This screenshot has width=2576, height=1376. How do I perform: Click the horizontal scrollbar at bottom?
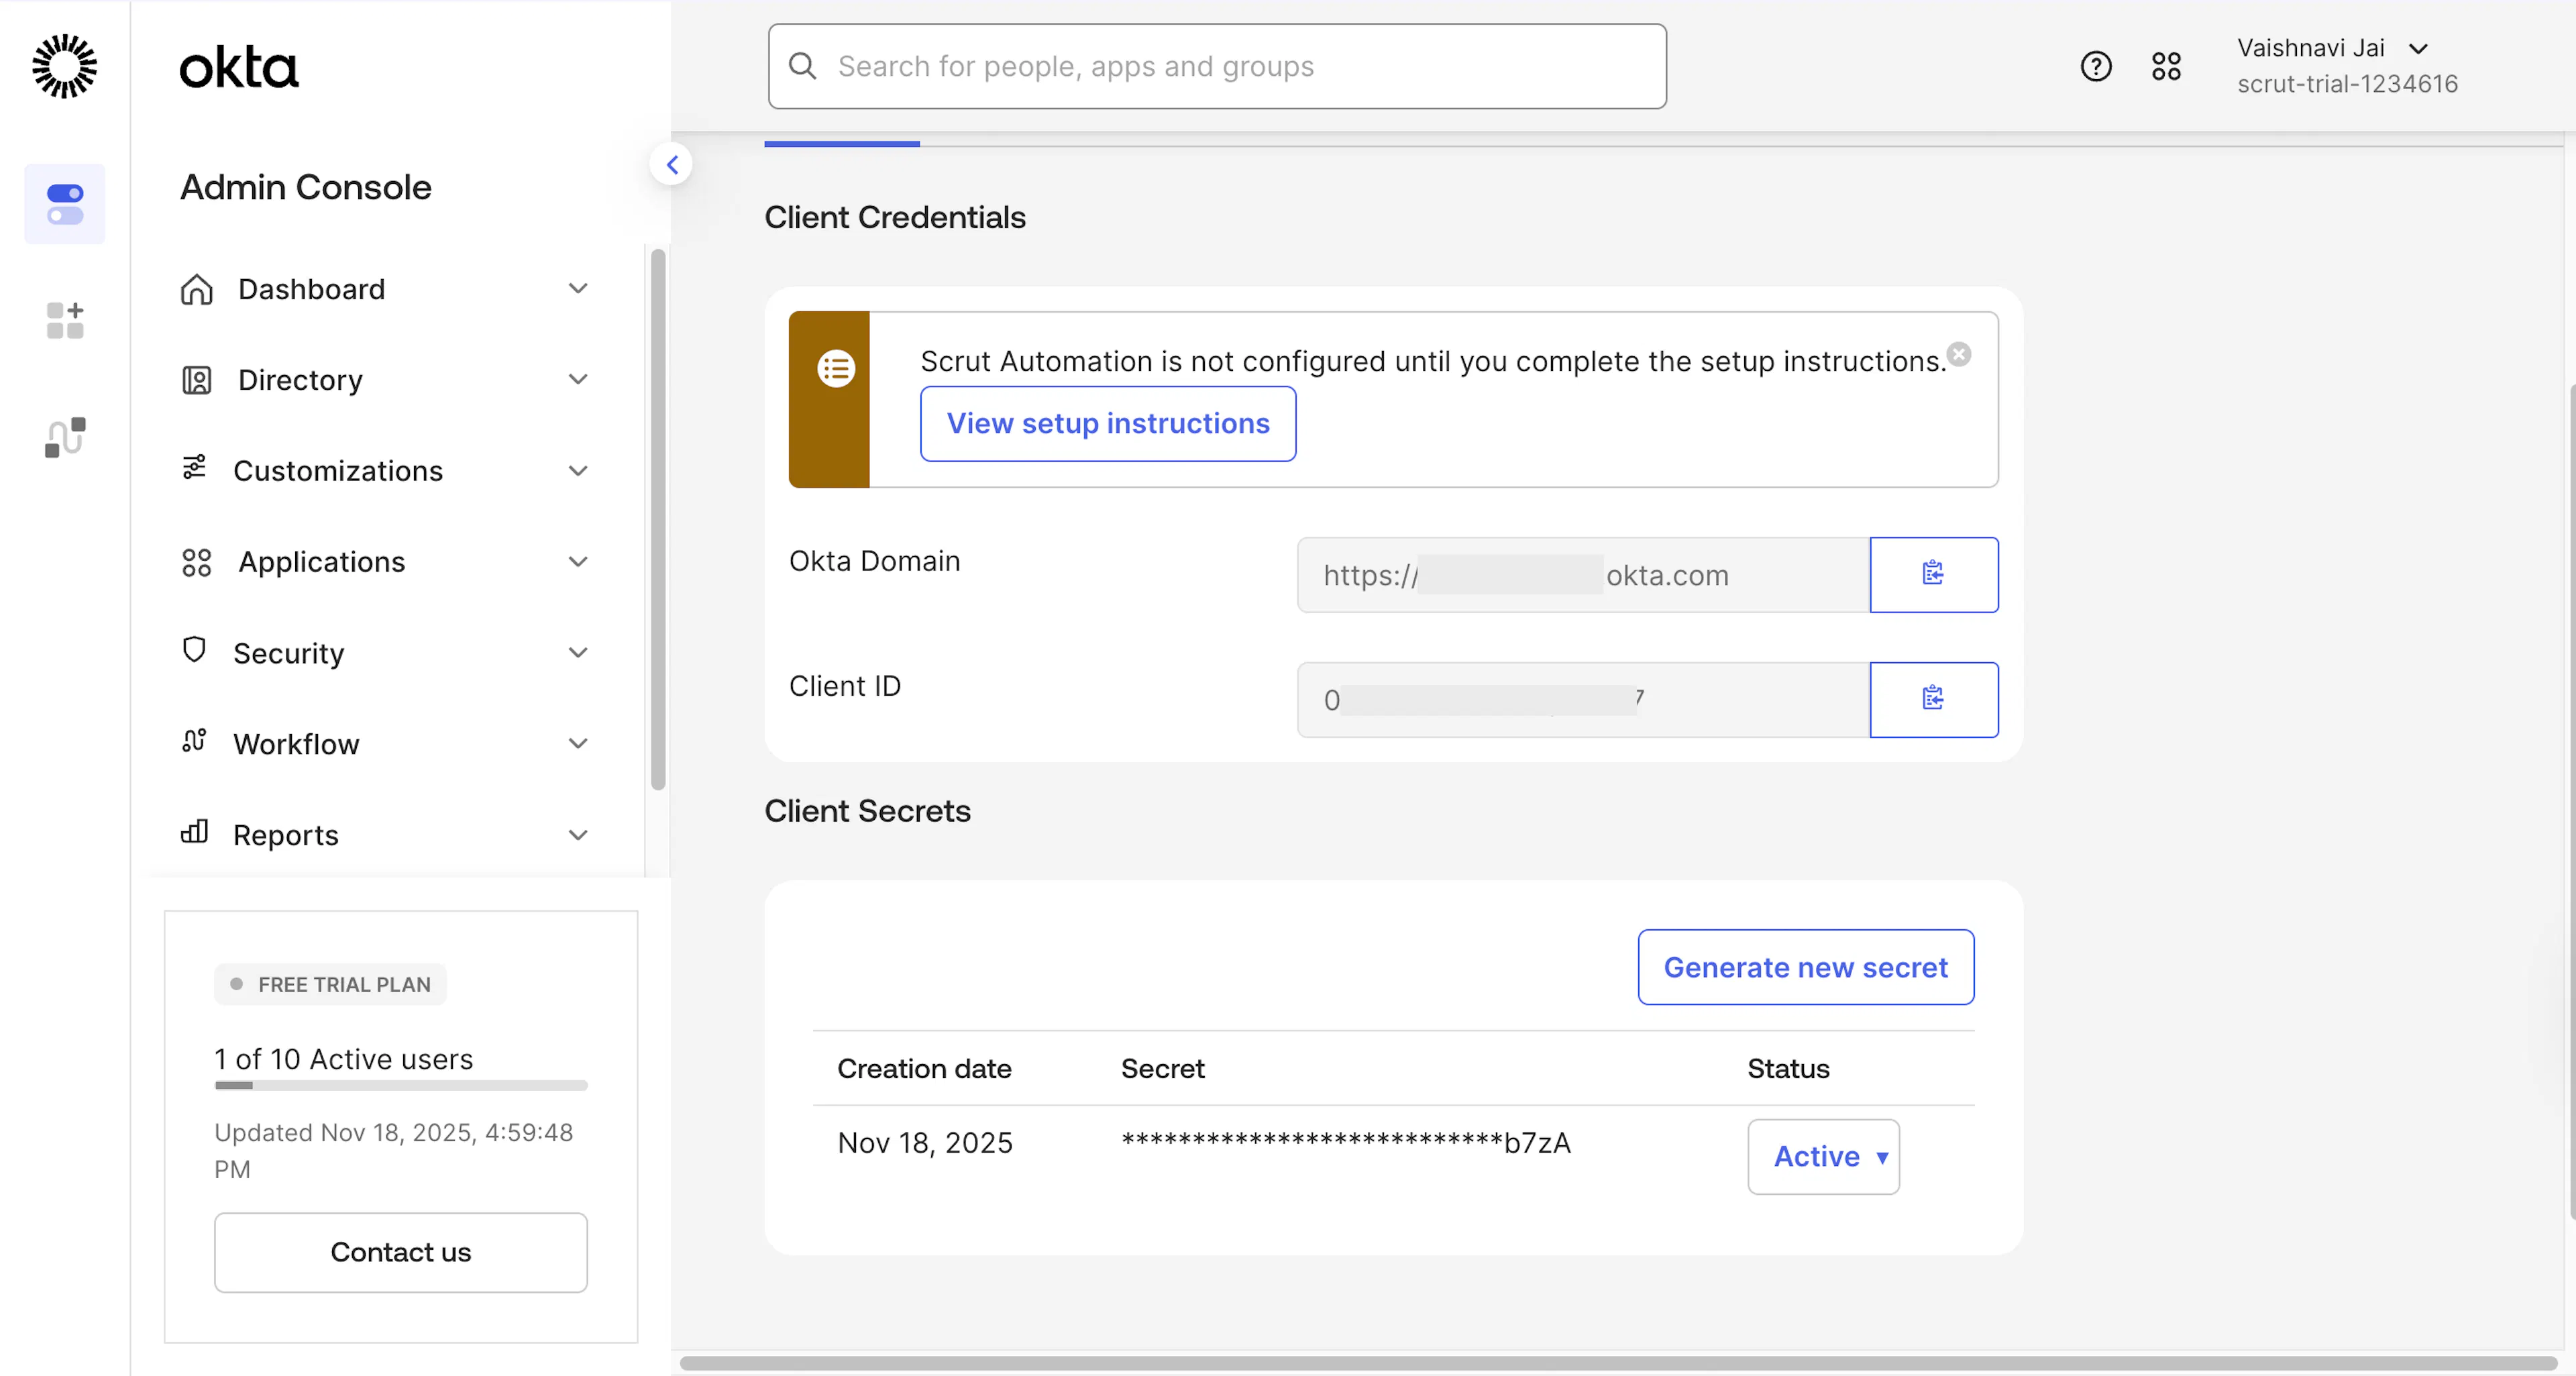click(1617, 1362)
